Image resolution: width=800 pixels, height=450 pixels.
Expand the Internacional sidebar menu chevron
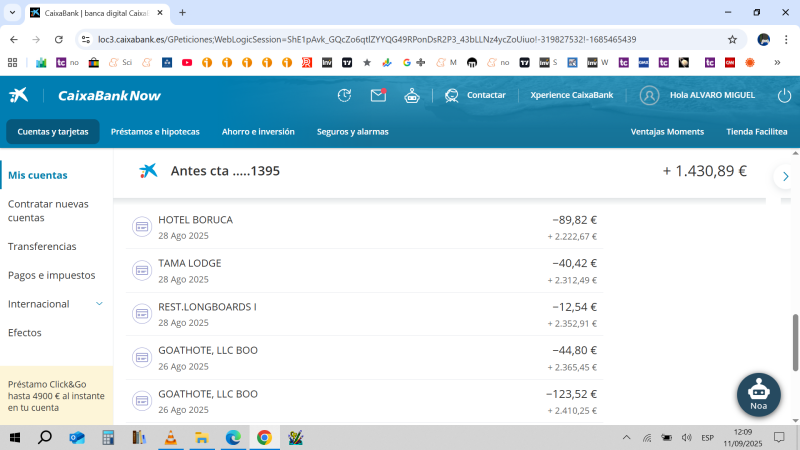(x=99, y=304)
